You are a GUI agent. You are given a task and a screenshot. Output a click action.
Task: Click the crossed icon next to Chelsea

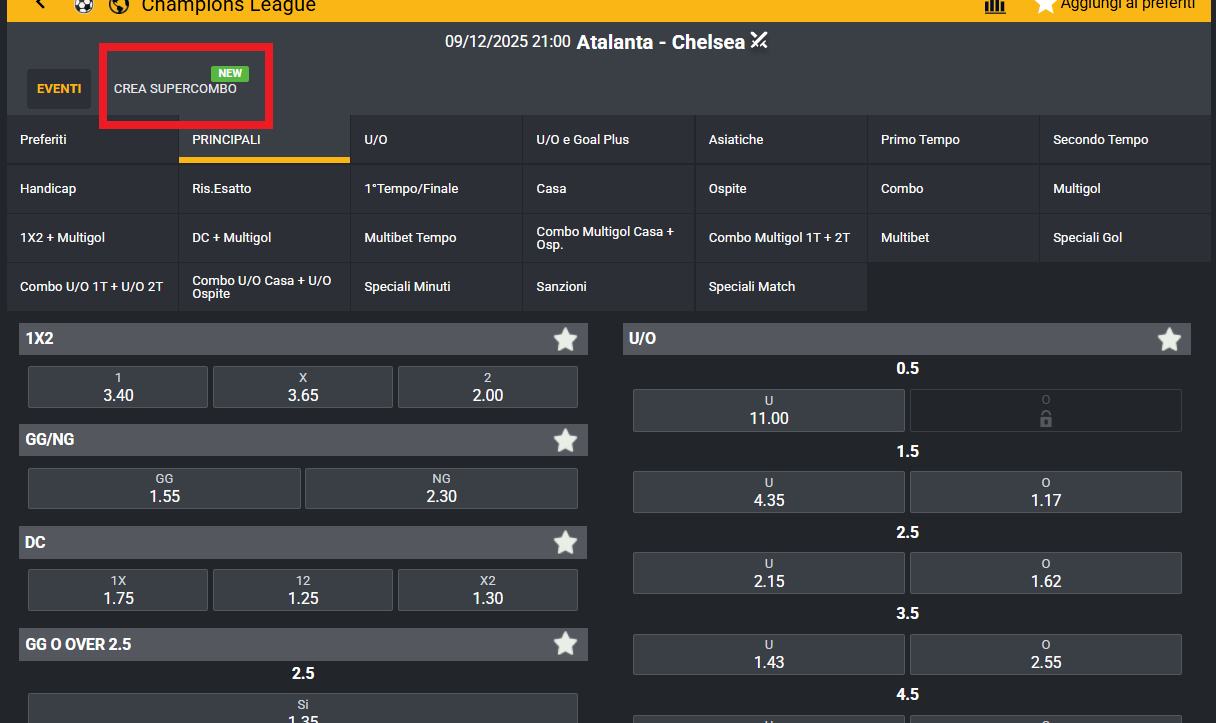click(759, 41)
